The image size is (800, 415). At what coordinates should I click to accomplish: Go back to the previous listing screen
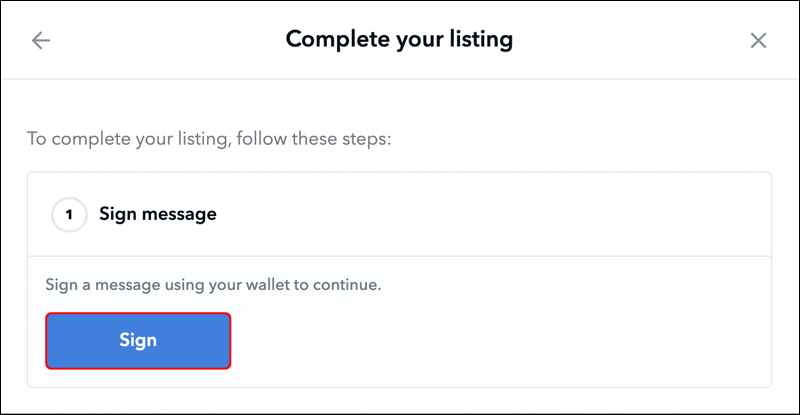41,40
